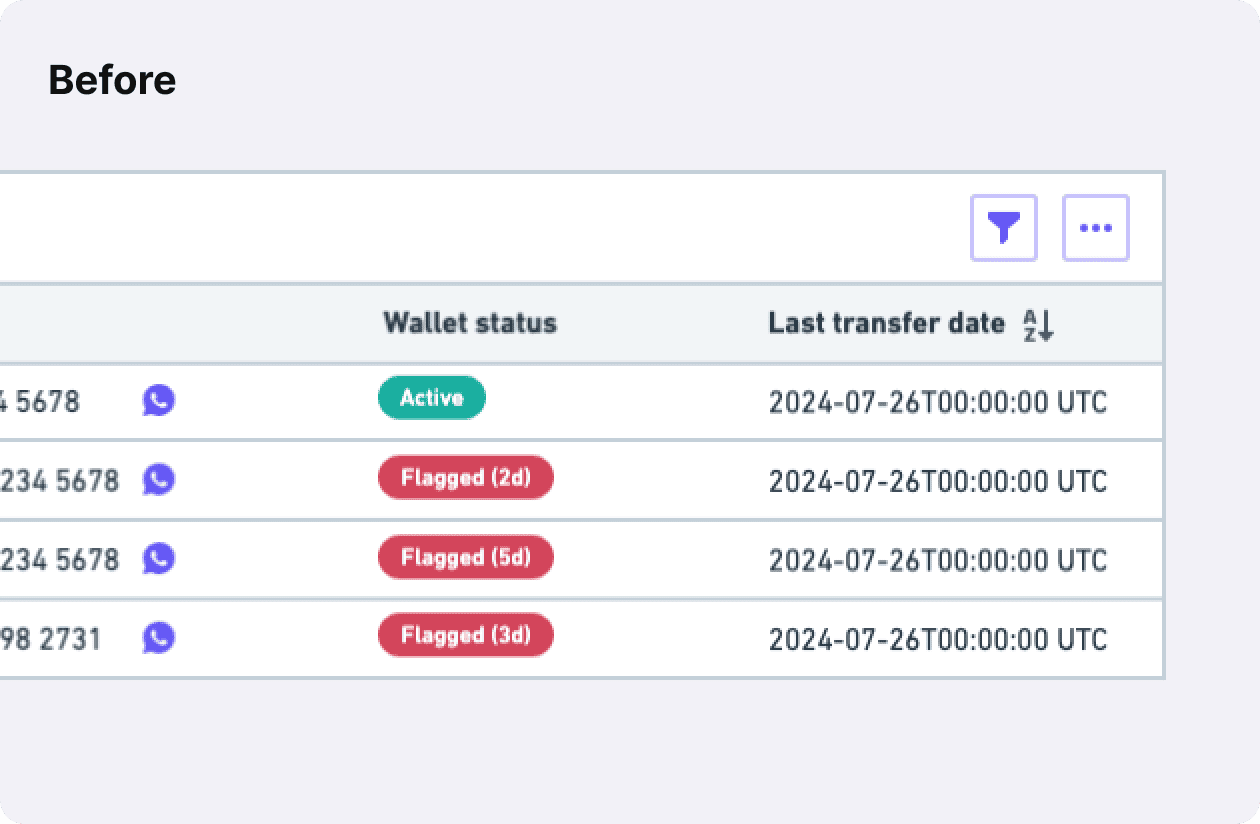Click the Flagged (5d) status badge

[x=465, y=557]
